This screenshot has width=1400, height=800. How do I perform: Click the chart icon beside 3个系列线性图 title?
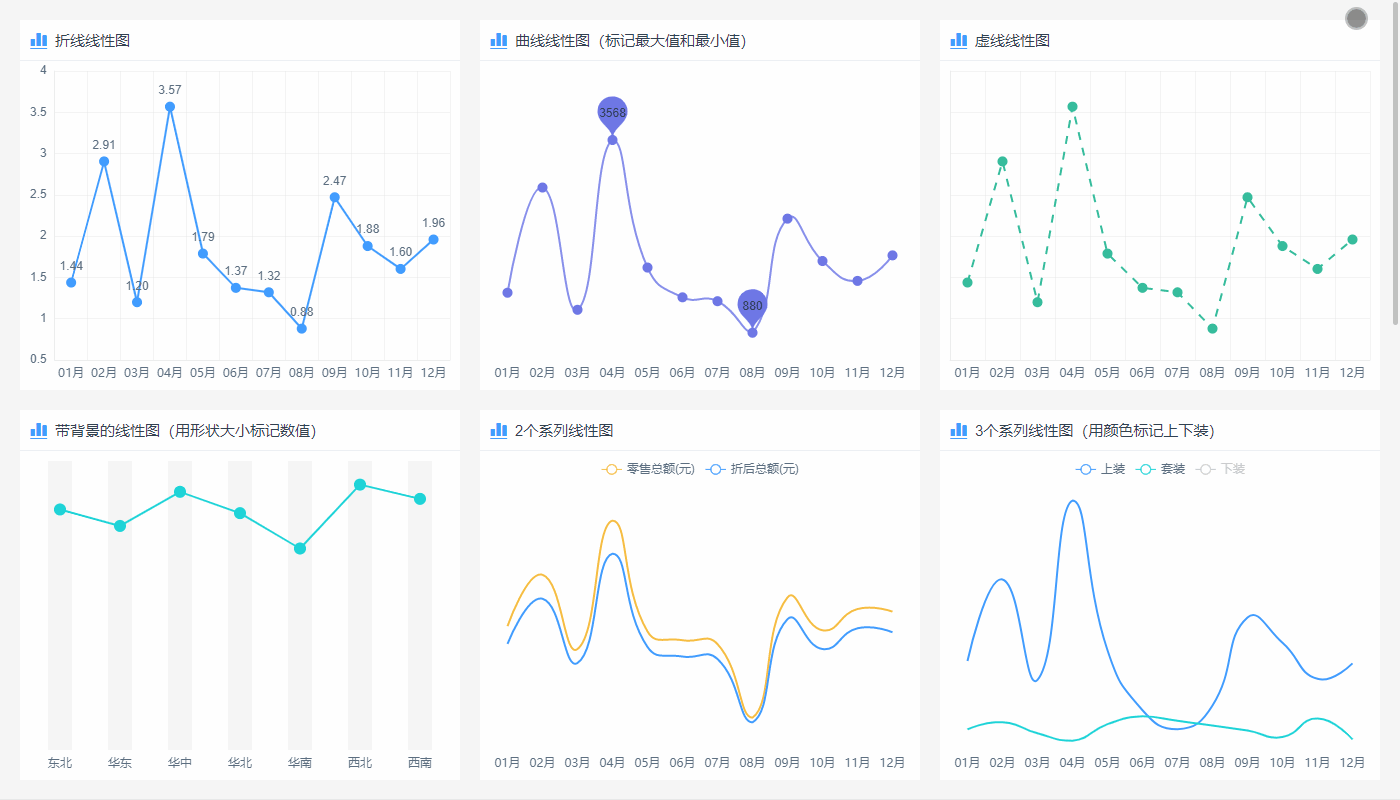[x=959, y=430]
